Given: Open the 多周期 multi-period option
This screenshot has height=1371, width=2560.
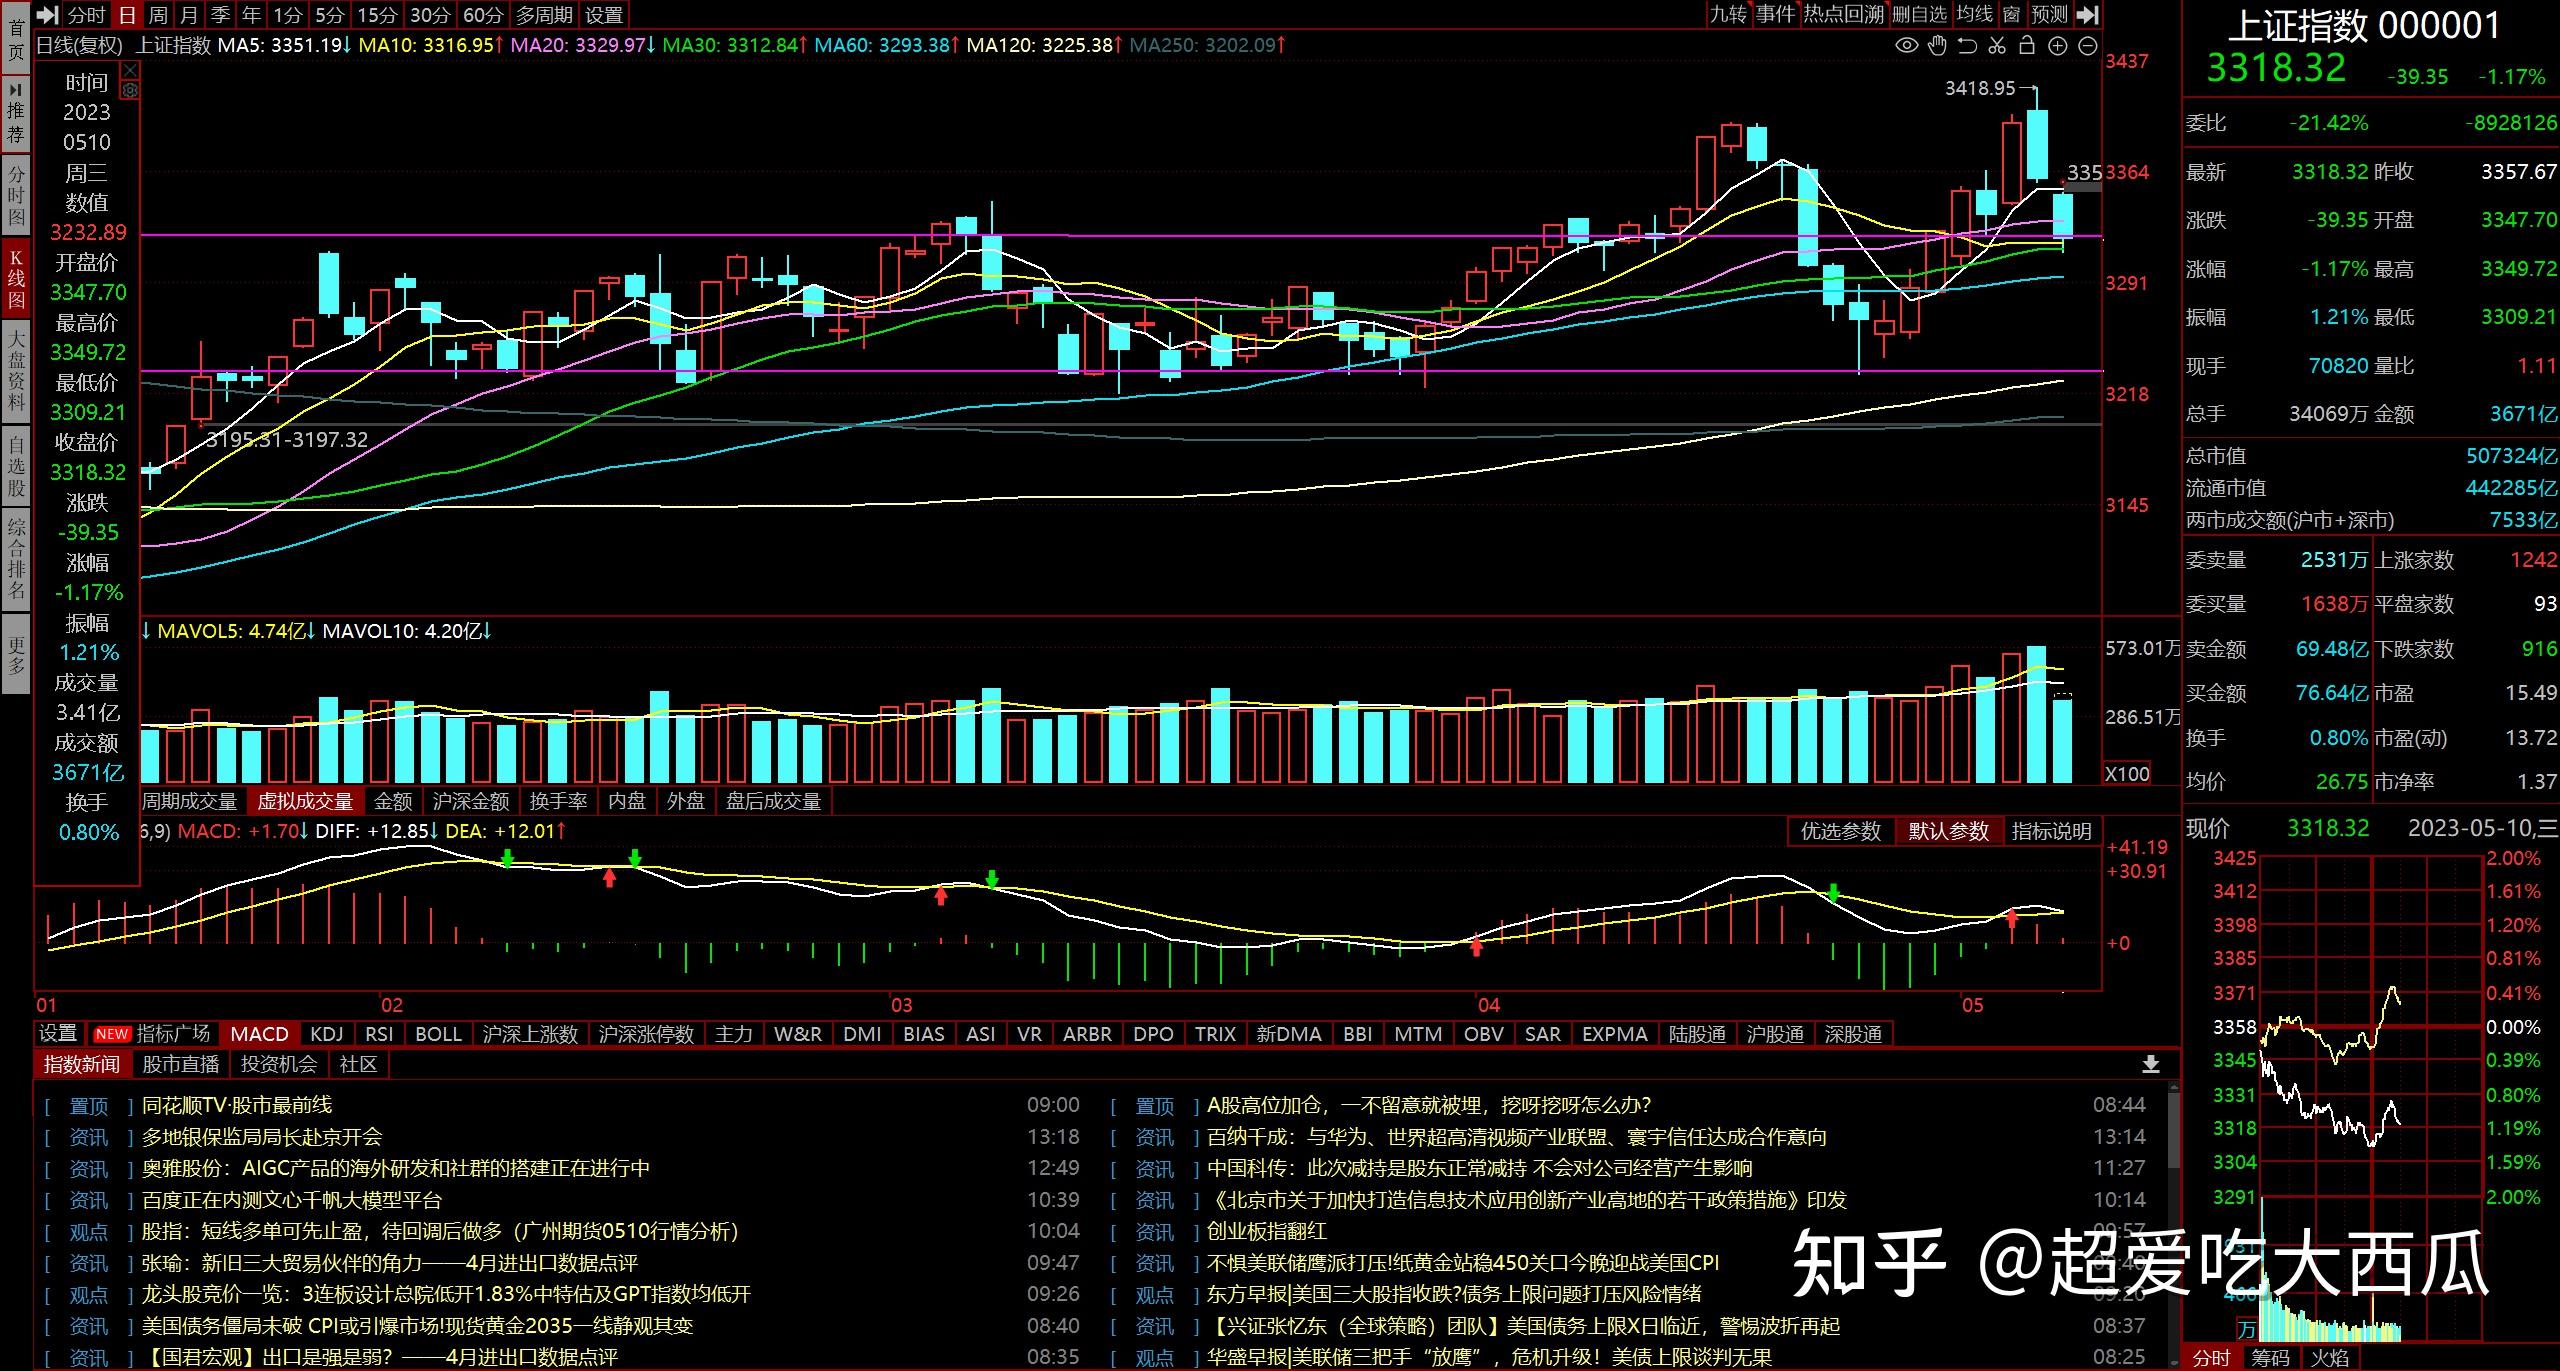Looking at the screenshot, I should pos(544,15).
